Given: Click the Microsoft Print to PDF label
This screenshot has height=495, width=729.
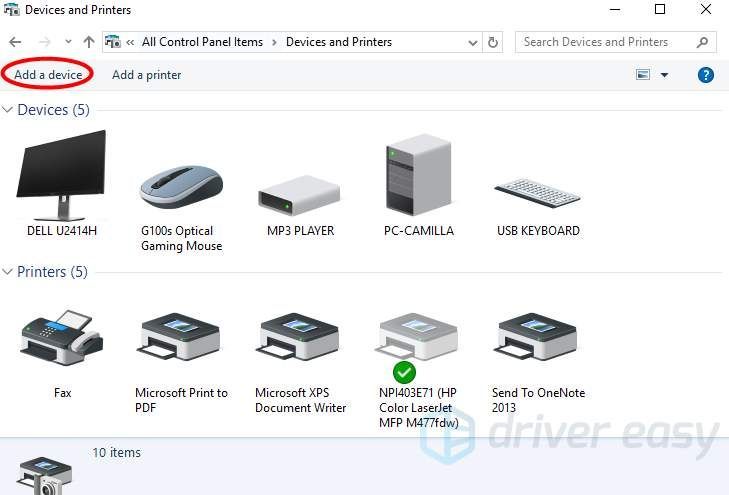Looking at the screenshot, I should pos(181,400).
